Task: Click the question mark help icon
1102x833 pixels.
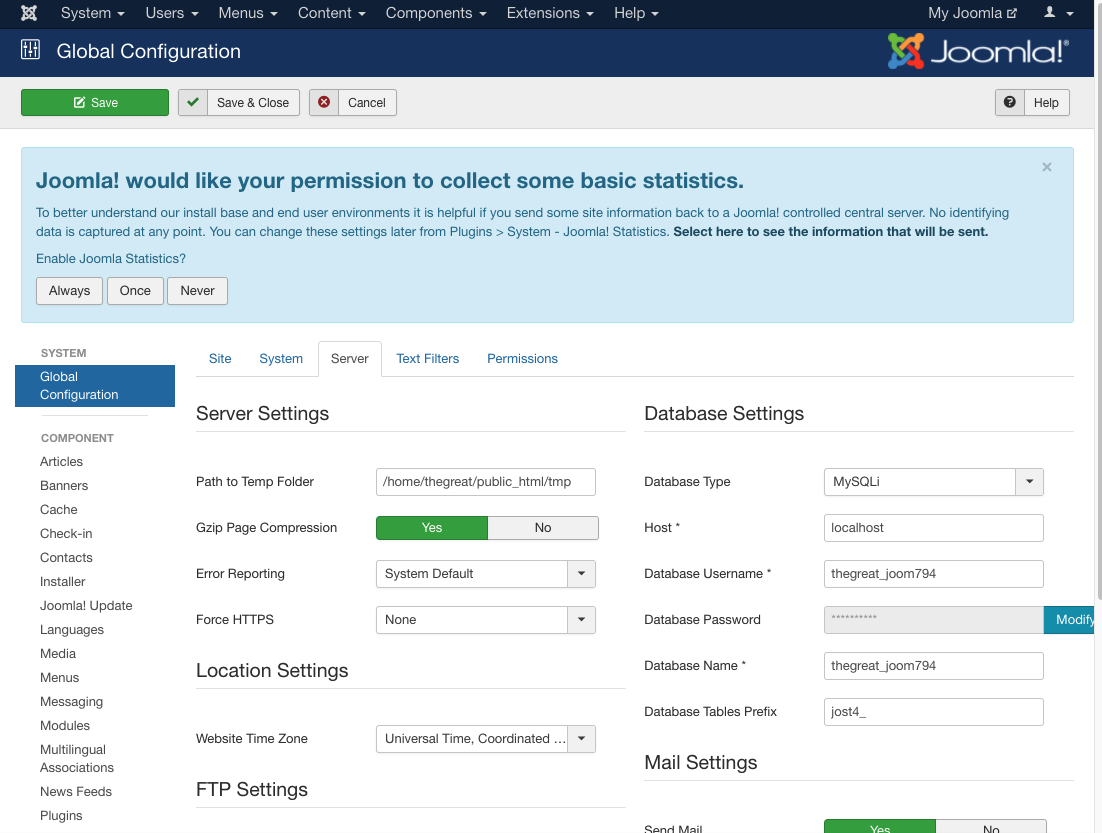Action: tap(1010, 103)
